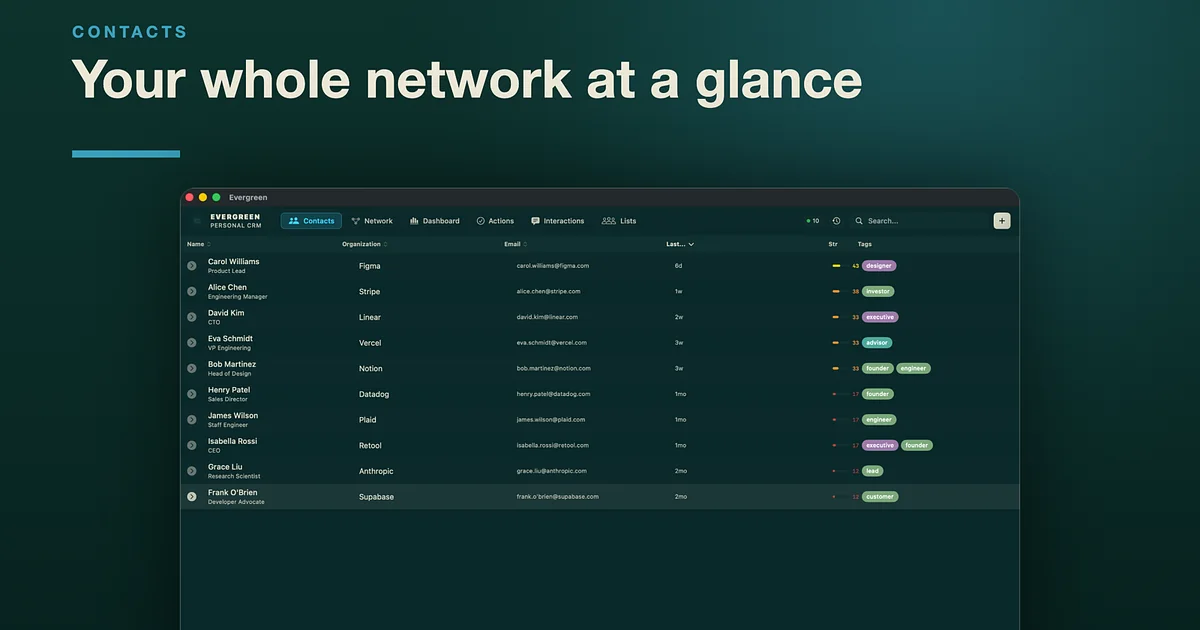Open the history clock icon
This screenshot has width=1200, height=630.
(x=836, y=221)
